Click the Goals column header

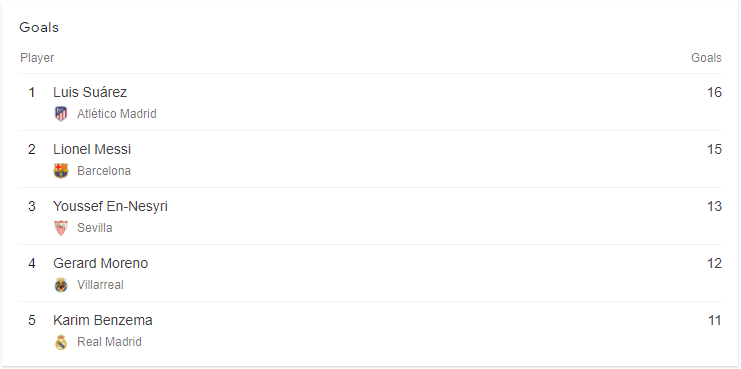(x=707, y=58)
